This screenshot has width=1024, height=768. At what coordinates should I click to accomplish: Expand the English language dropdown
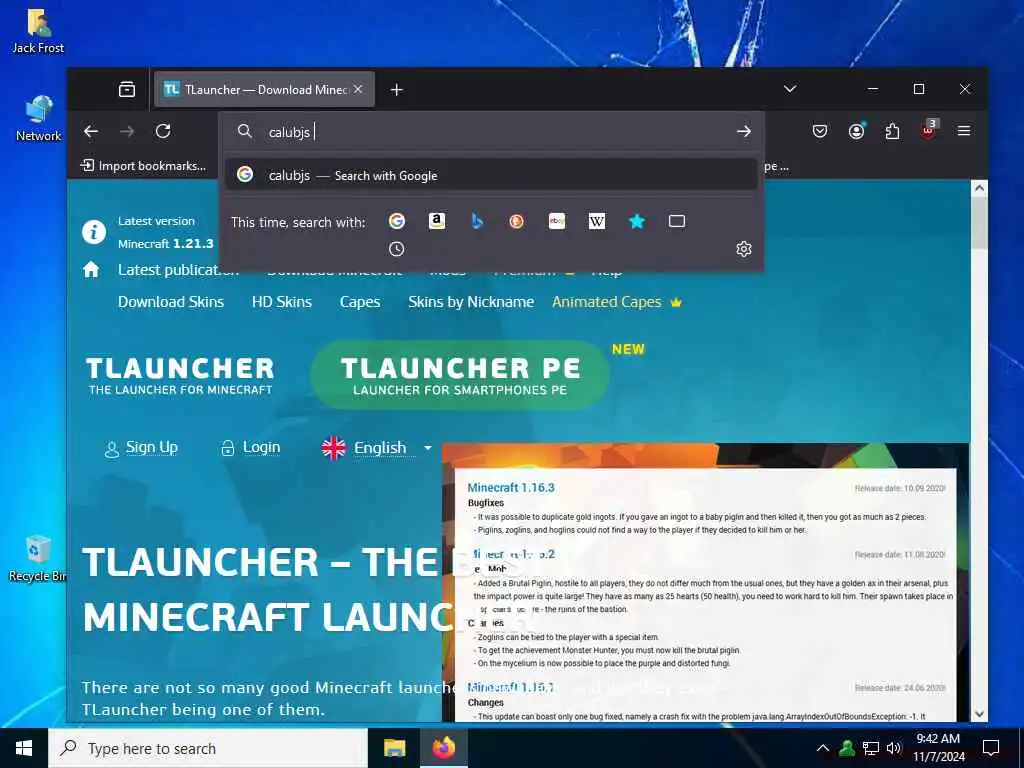click(377, 448)
